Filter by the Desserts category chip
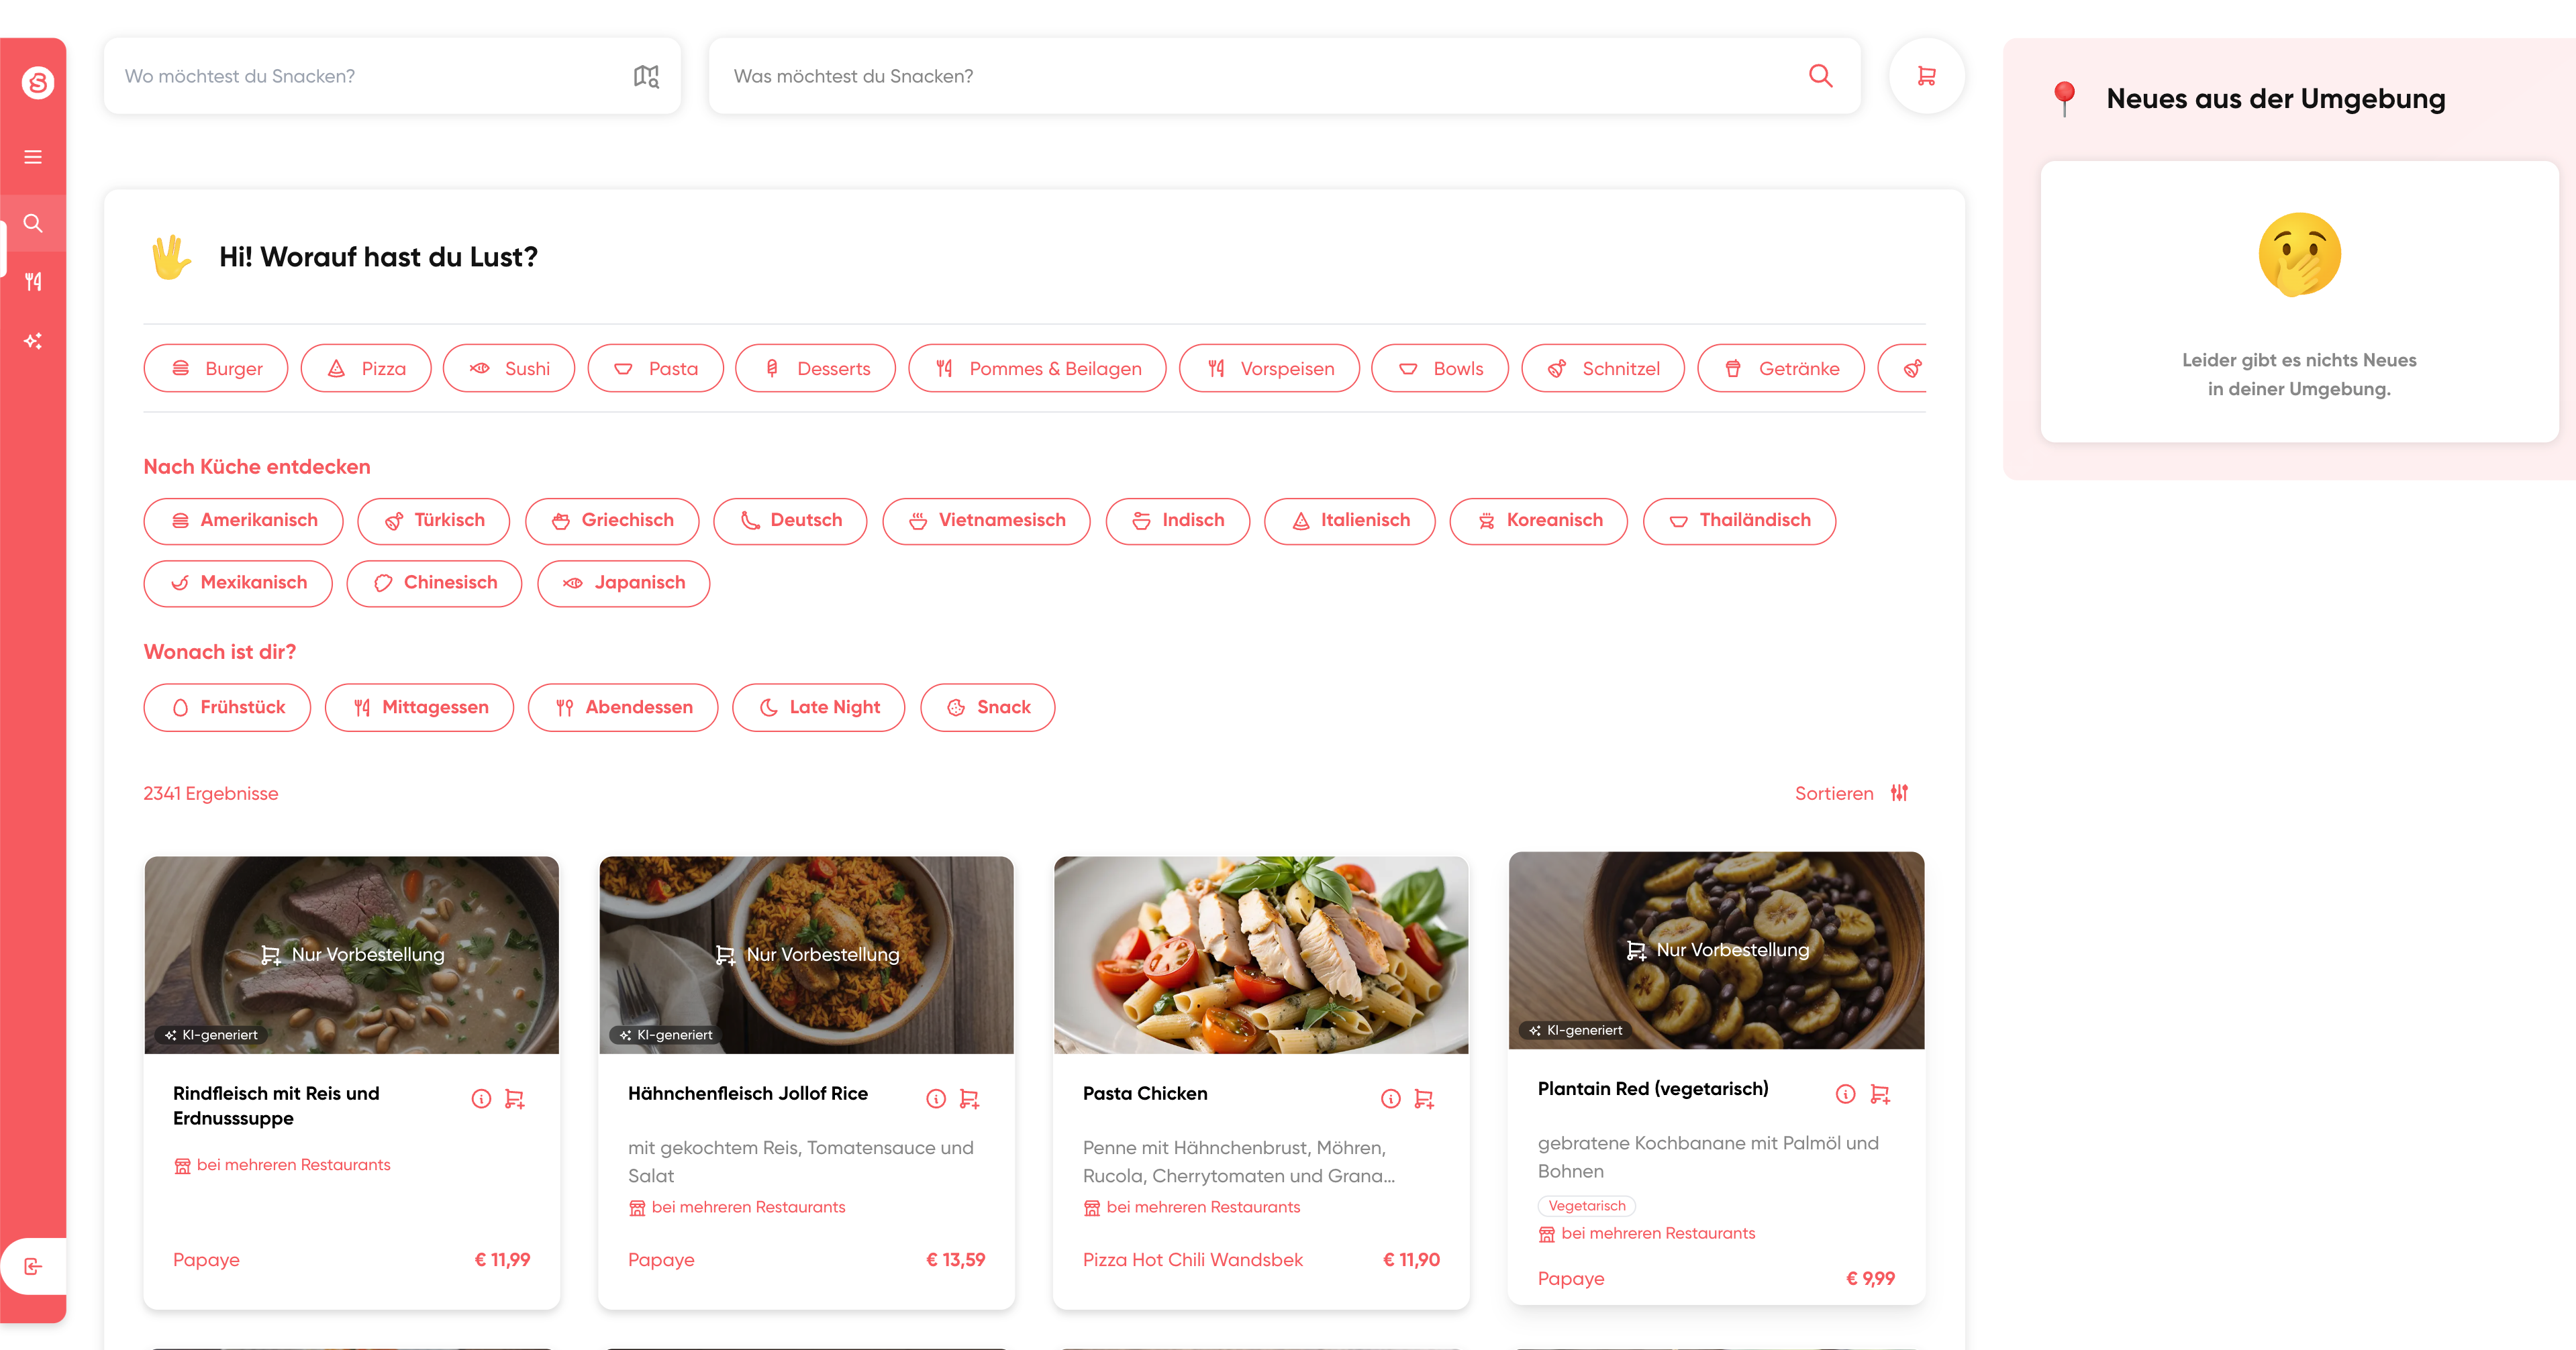2576x1350 pixels. coord(815,369)
